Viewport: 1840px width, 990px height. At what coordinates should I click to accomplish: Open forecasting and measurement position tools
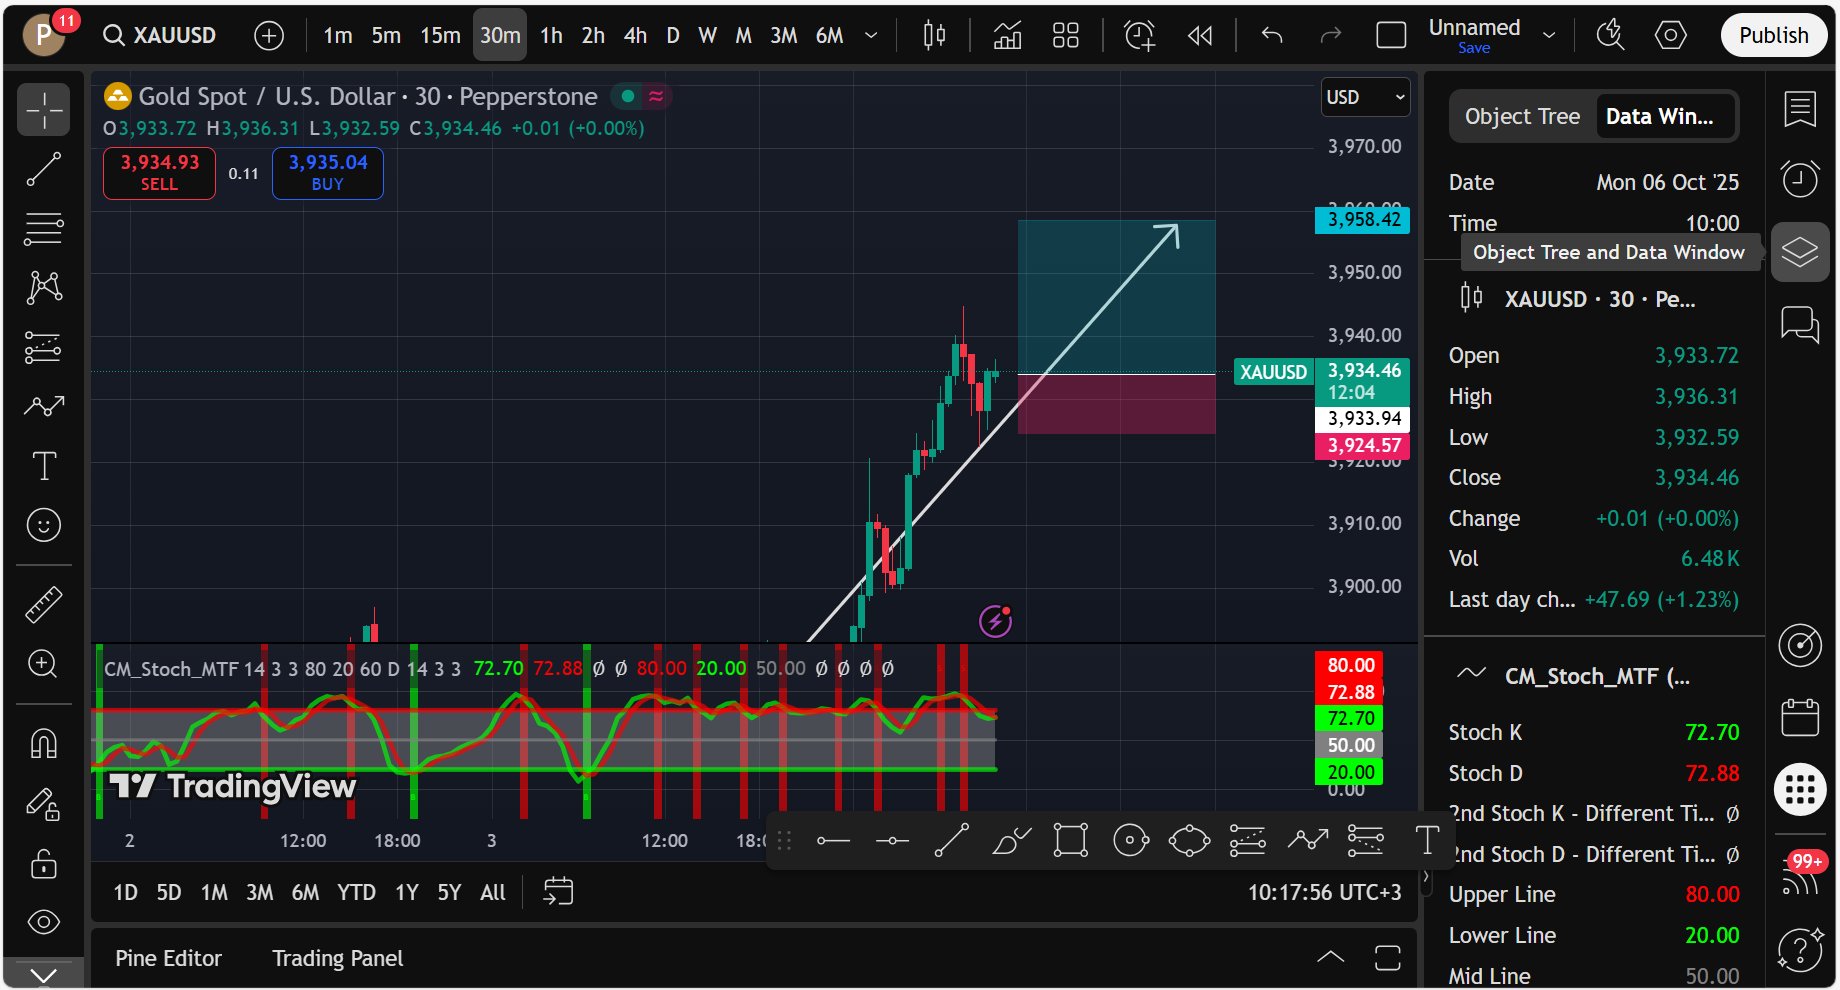tap(43, 347)
